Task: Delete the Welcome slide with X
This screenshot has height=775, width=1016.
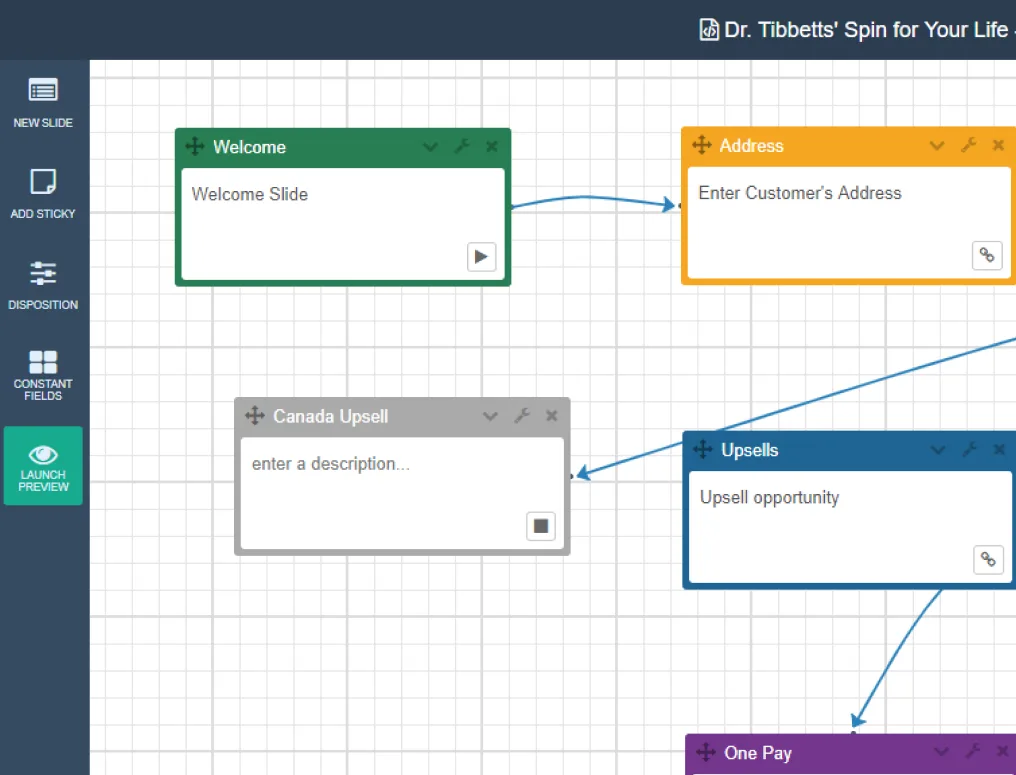Action: coord(492,147)
